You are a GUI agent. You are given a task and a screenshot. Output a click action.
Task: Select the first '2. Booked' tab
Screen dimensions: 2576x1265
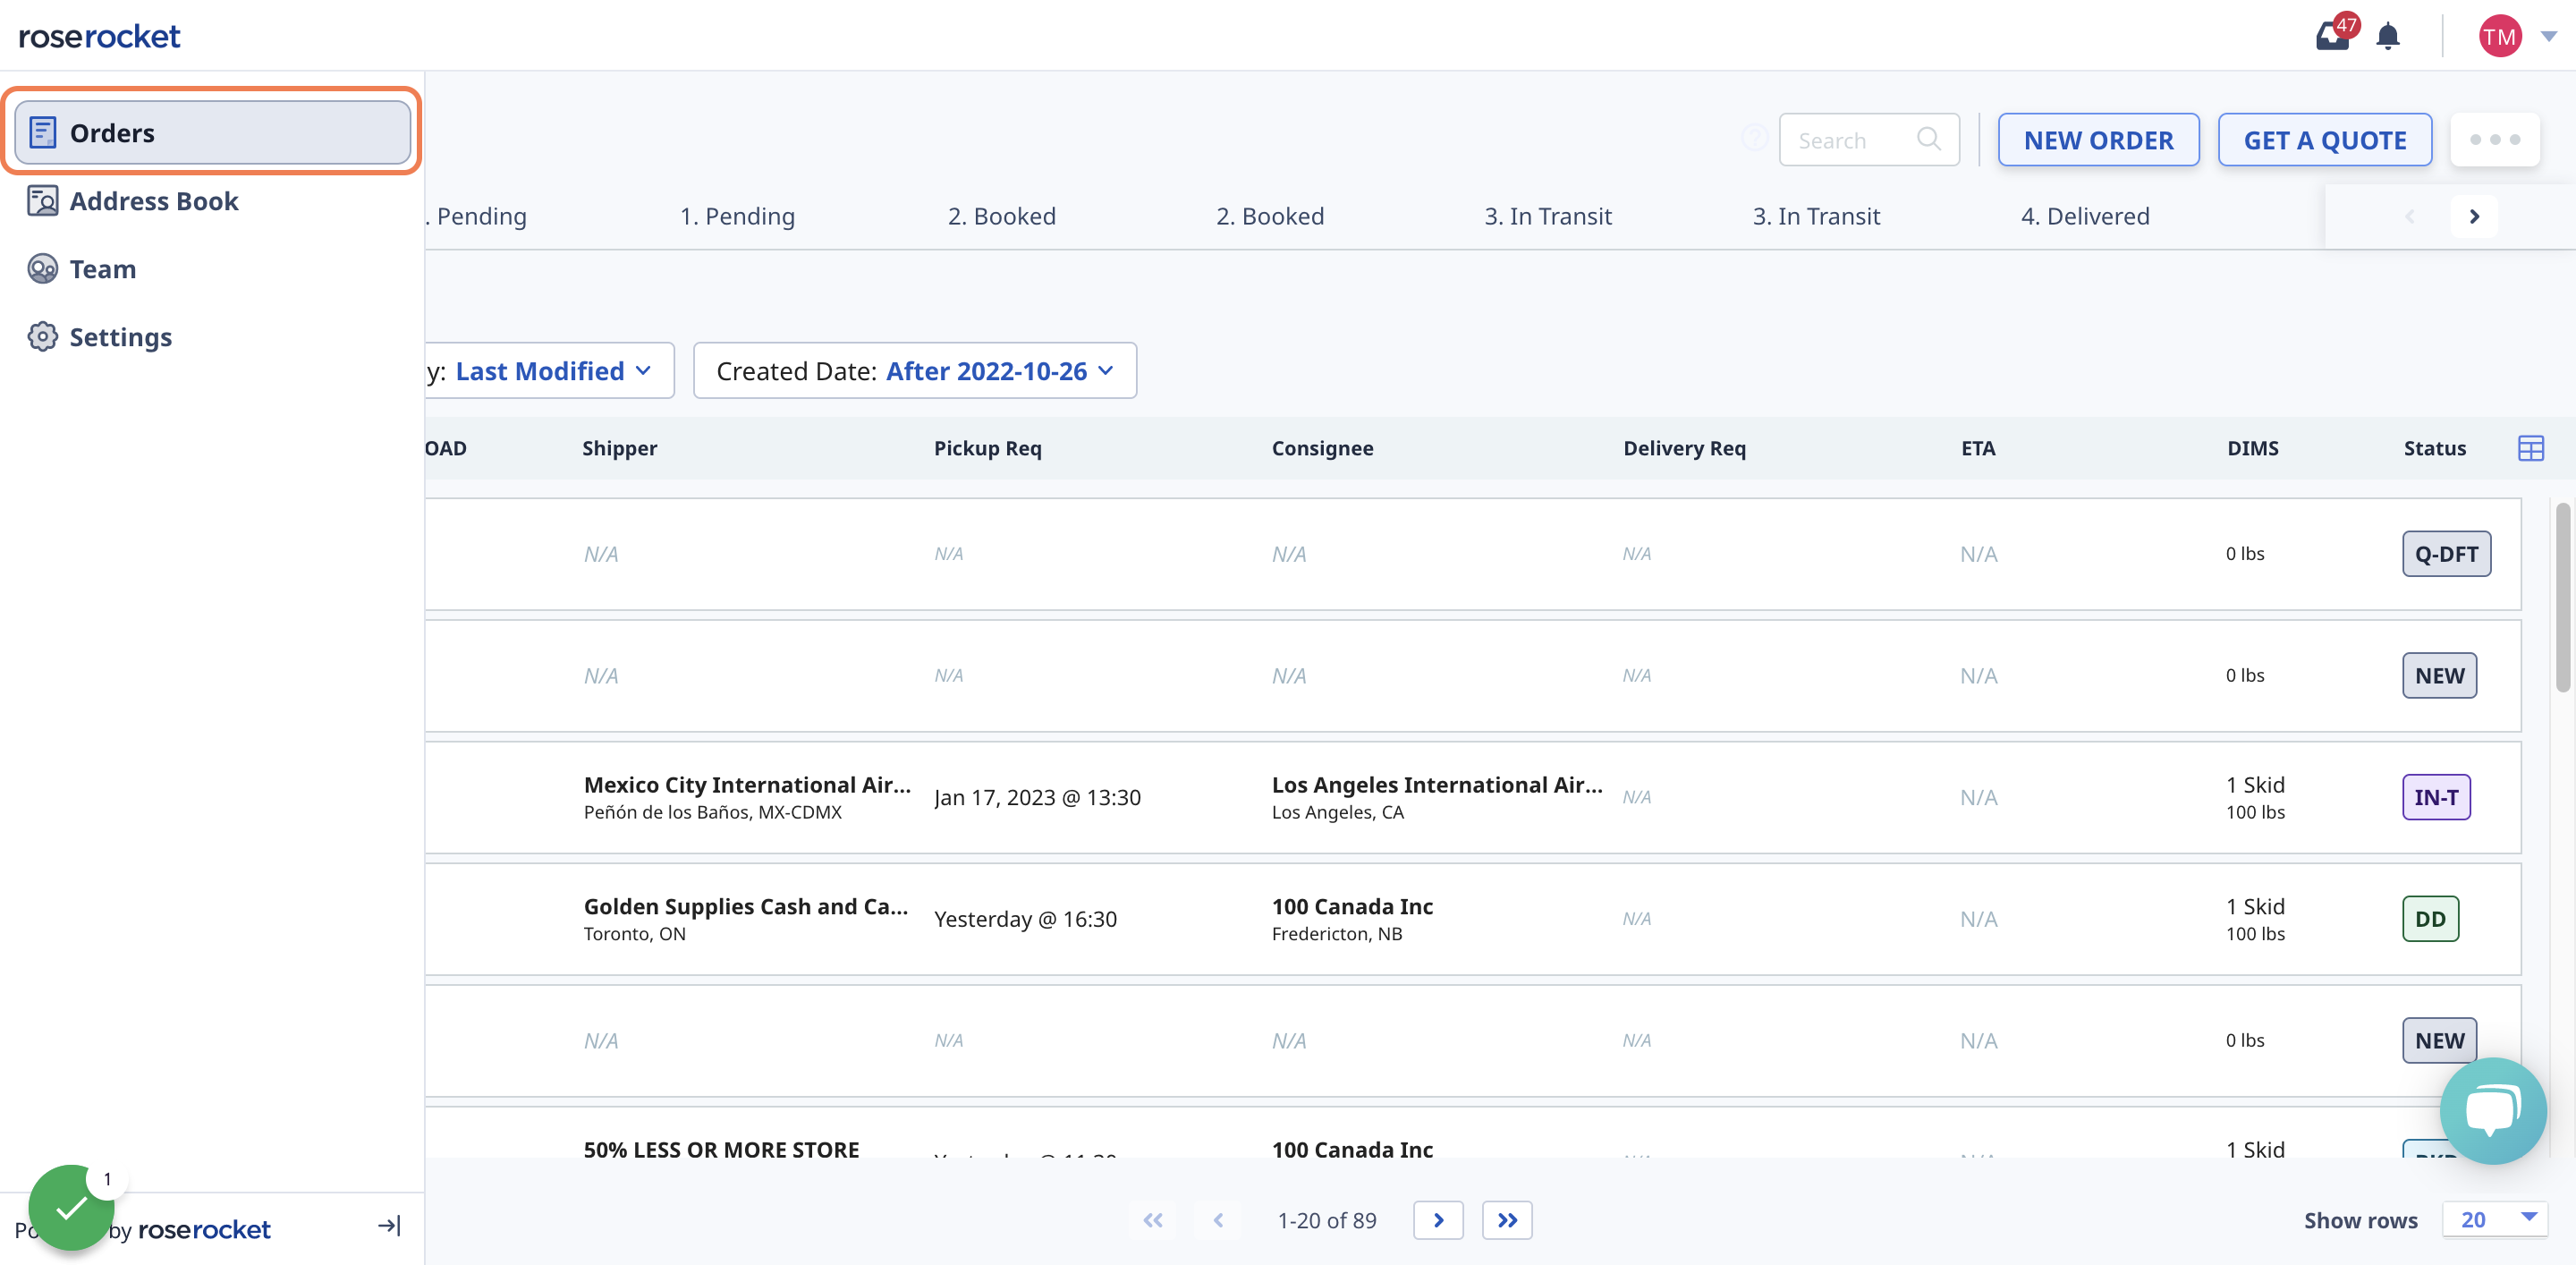pos(1001,216)
